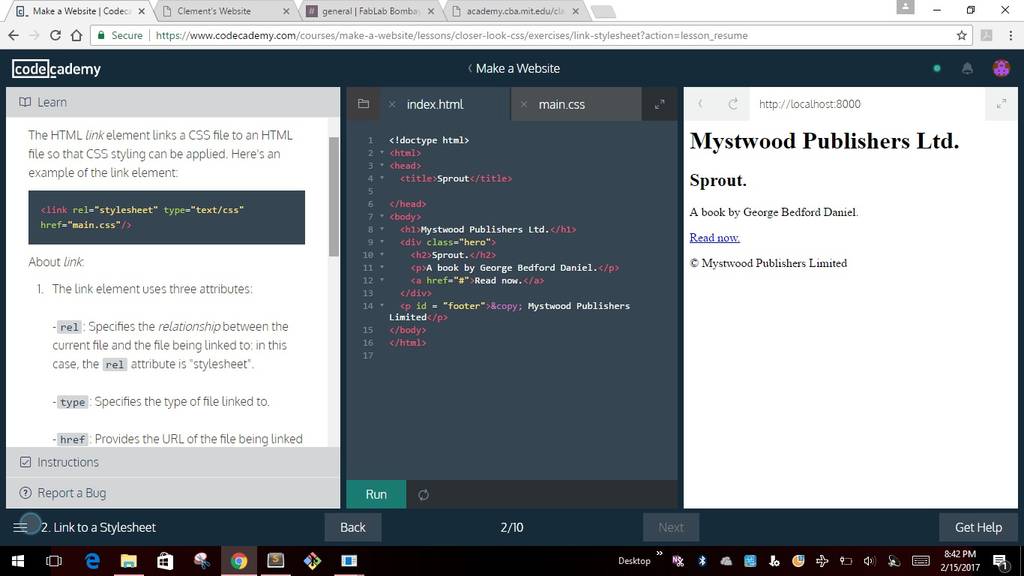Image resolution: width=1024 pixels, height=576 pixels.
Task: Click the Chrome icon on the taskbar
Action: pyautogui.click(x=239, y=560)
